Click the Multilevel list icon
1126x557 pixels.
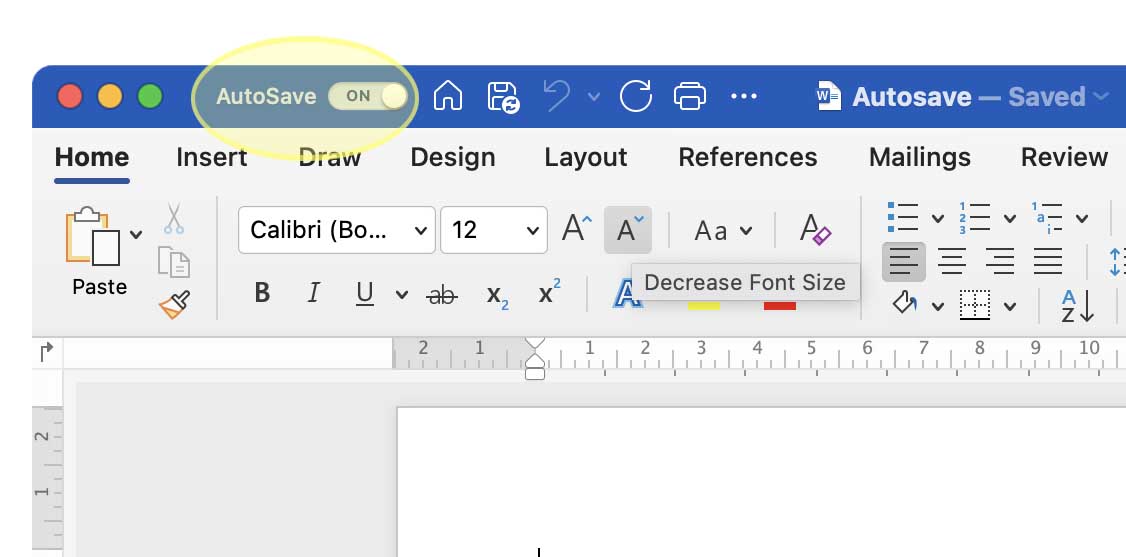click(1047, 217)
